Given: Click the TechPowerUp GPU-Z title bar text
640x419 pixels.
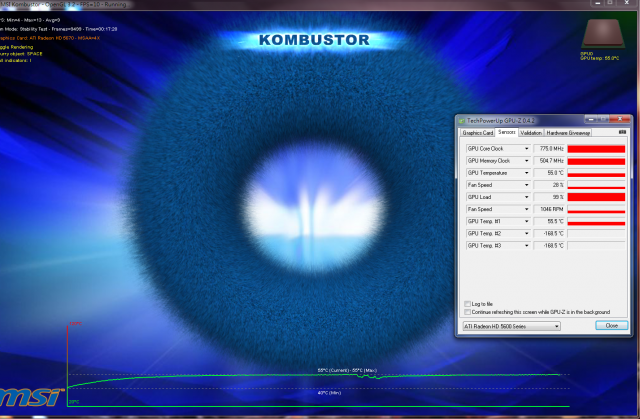Looking at the screenshot, I should 500,121.
